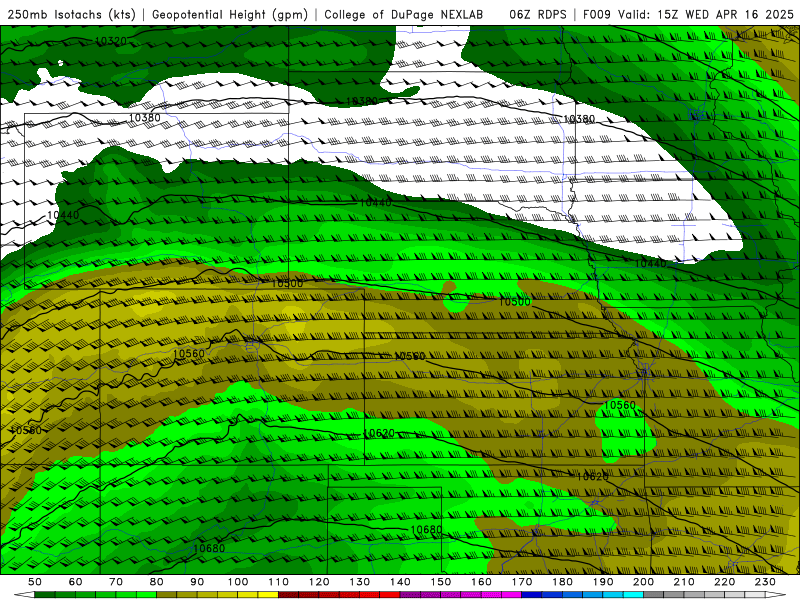
Task: Click the '150' value on the color scale
Action: (441, 582)
